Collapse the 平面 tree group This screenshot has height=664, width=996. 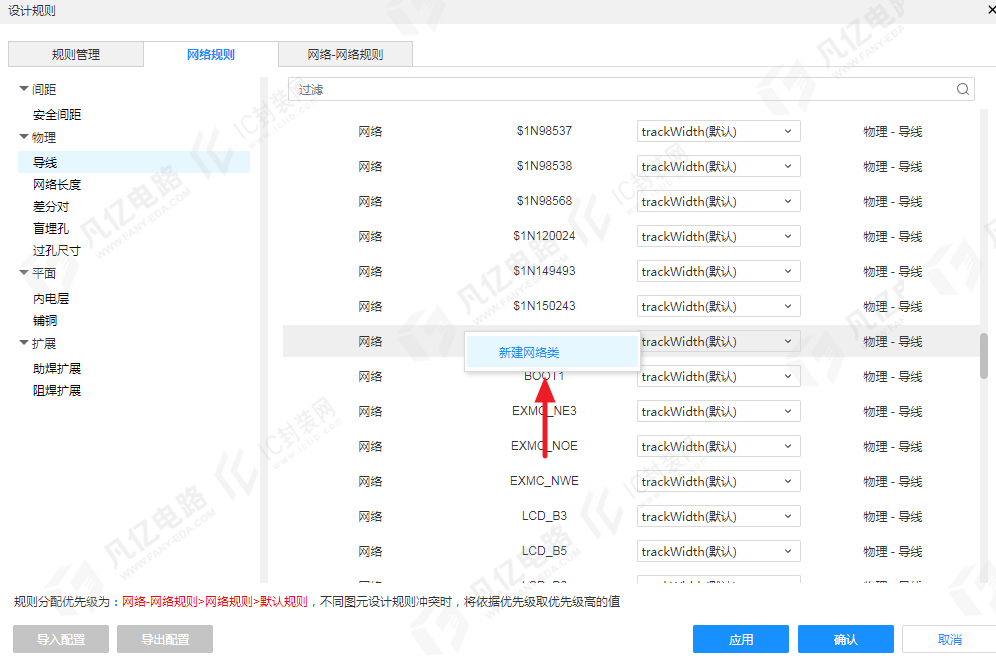click(x=24, y=273)
